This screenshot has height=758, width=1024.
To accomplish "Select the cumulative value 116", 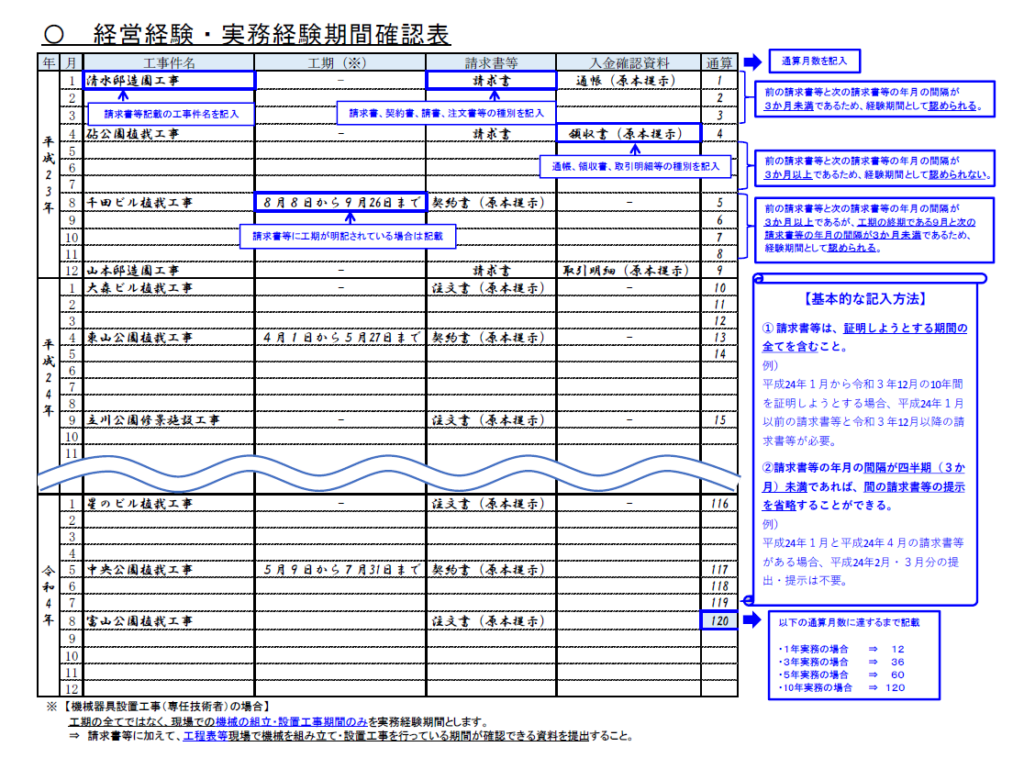I will pyautogui.click(x=720, y=504).
